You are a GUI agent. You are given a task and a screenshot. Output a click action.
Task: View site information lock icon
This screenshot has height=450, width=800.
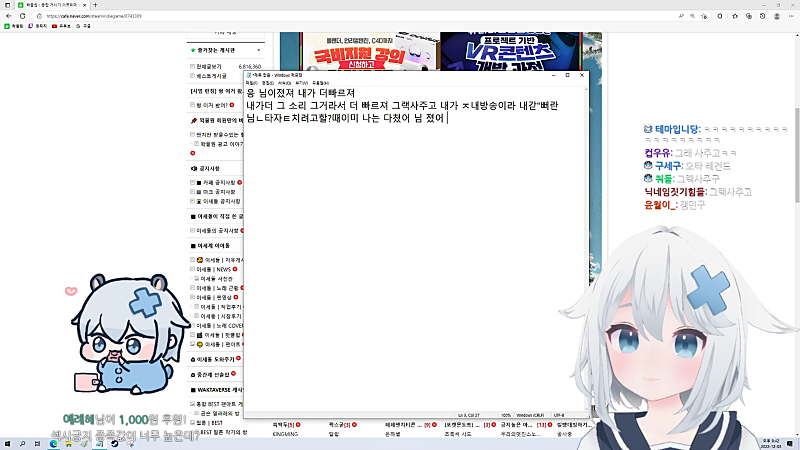coord(39,16)
